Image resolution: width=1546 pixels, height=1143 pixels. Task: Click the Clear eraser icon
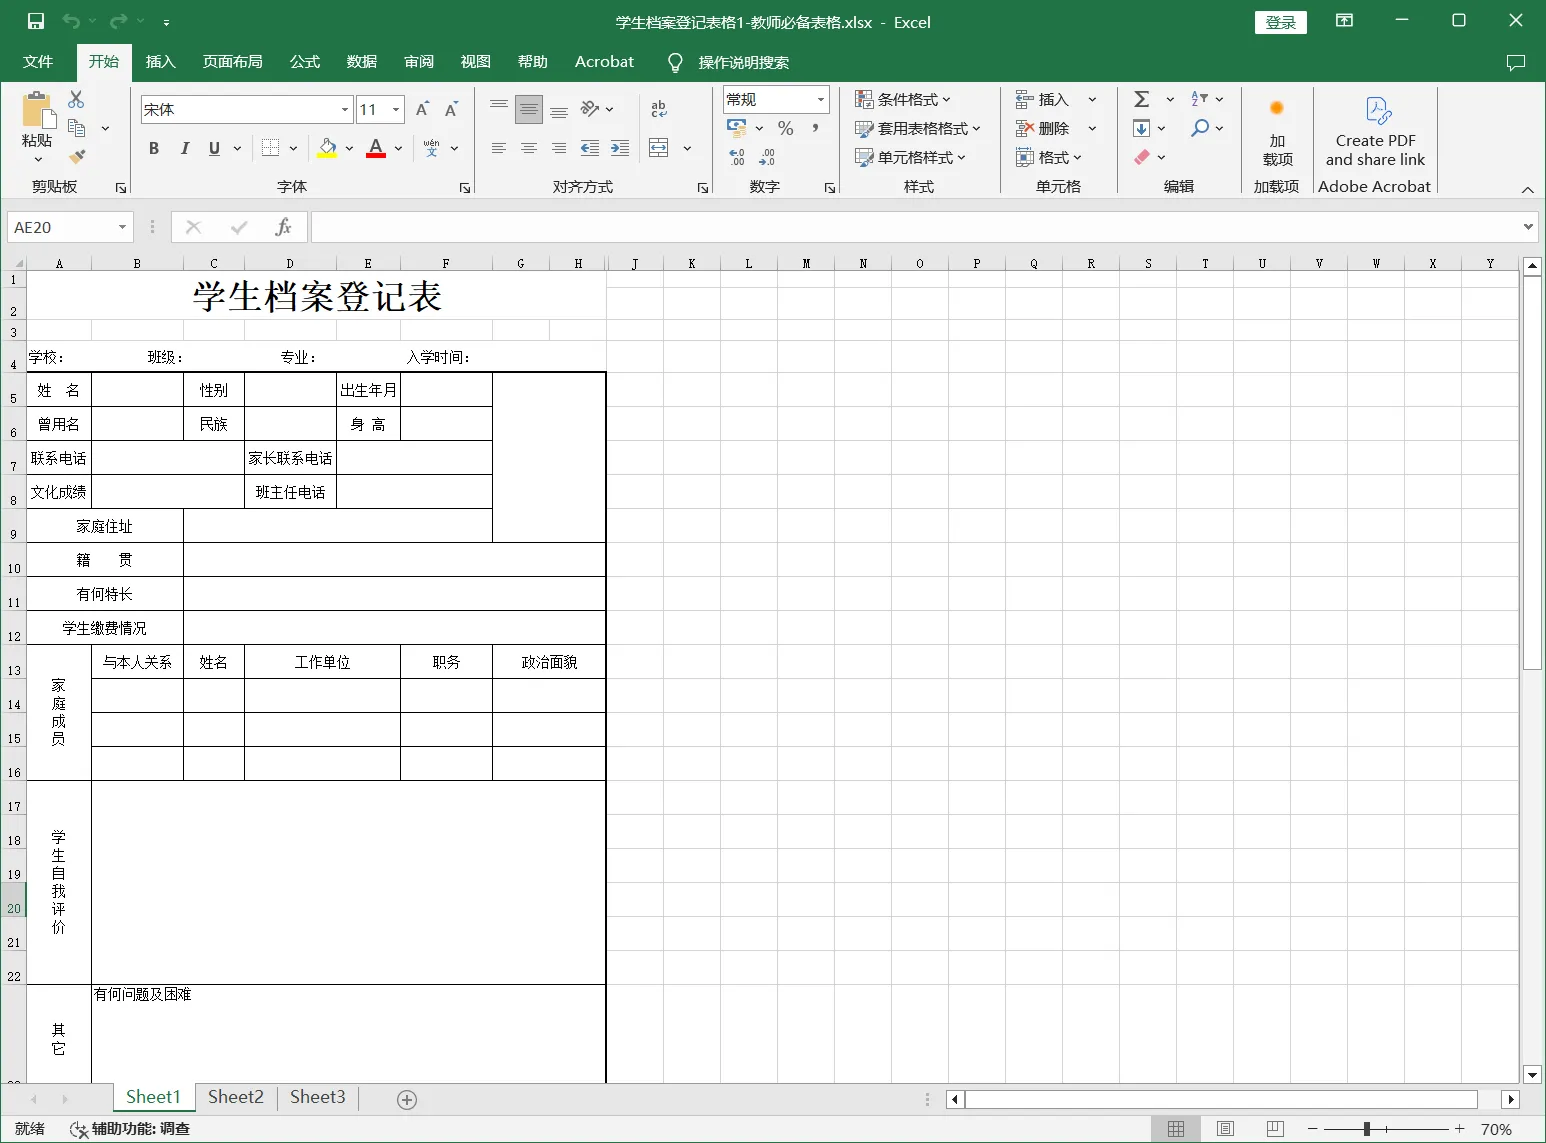(1142, 157)
